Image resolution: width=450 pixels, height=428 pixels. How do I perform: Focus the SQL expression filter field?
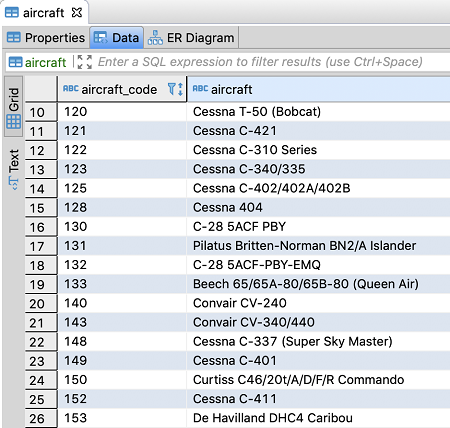(x=260, y=62)
